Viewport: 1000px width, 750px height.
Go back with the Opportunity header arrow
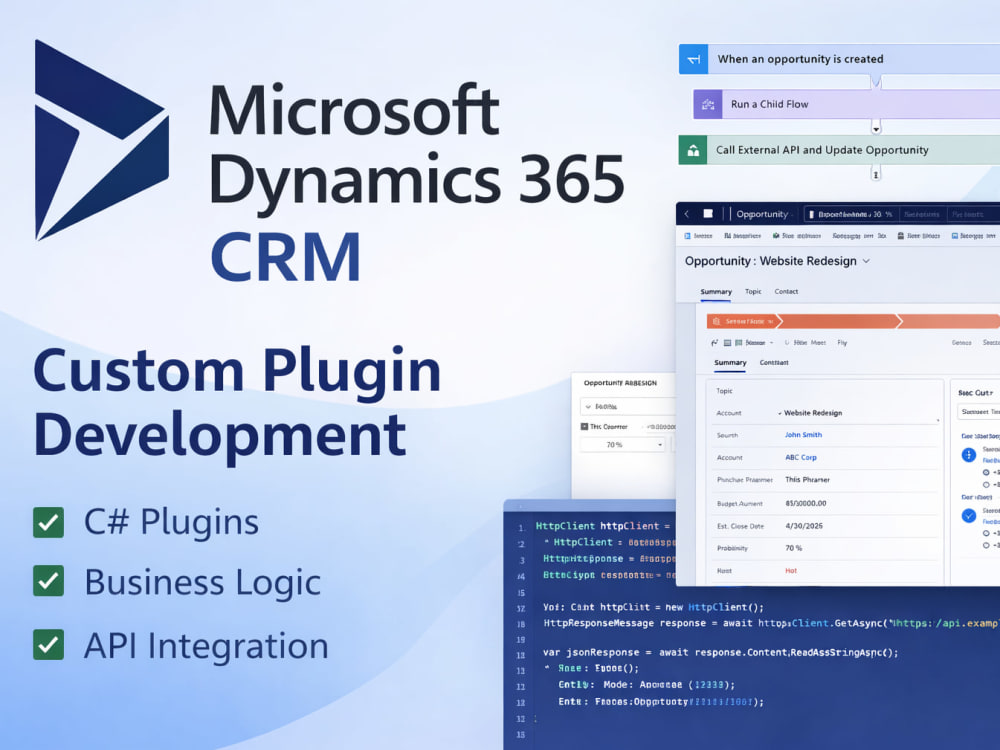click(687, 214)
